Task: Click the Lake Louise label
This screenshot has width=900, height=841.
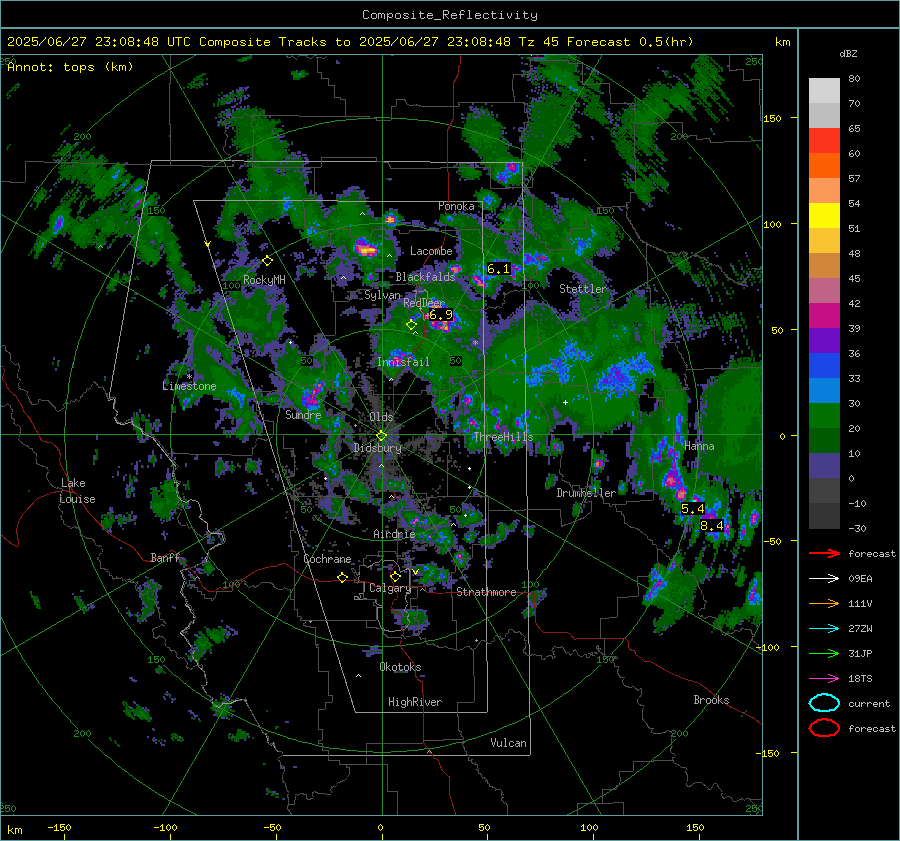Action: pyautogui.click(x=77, y=491)
